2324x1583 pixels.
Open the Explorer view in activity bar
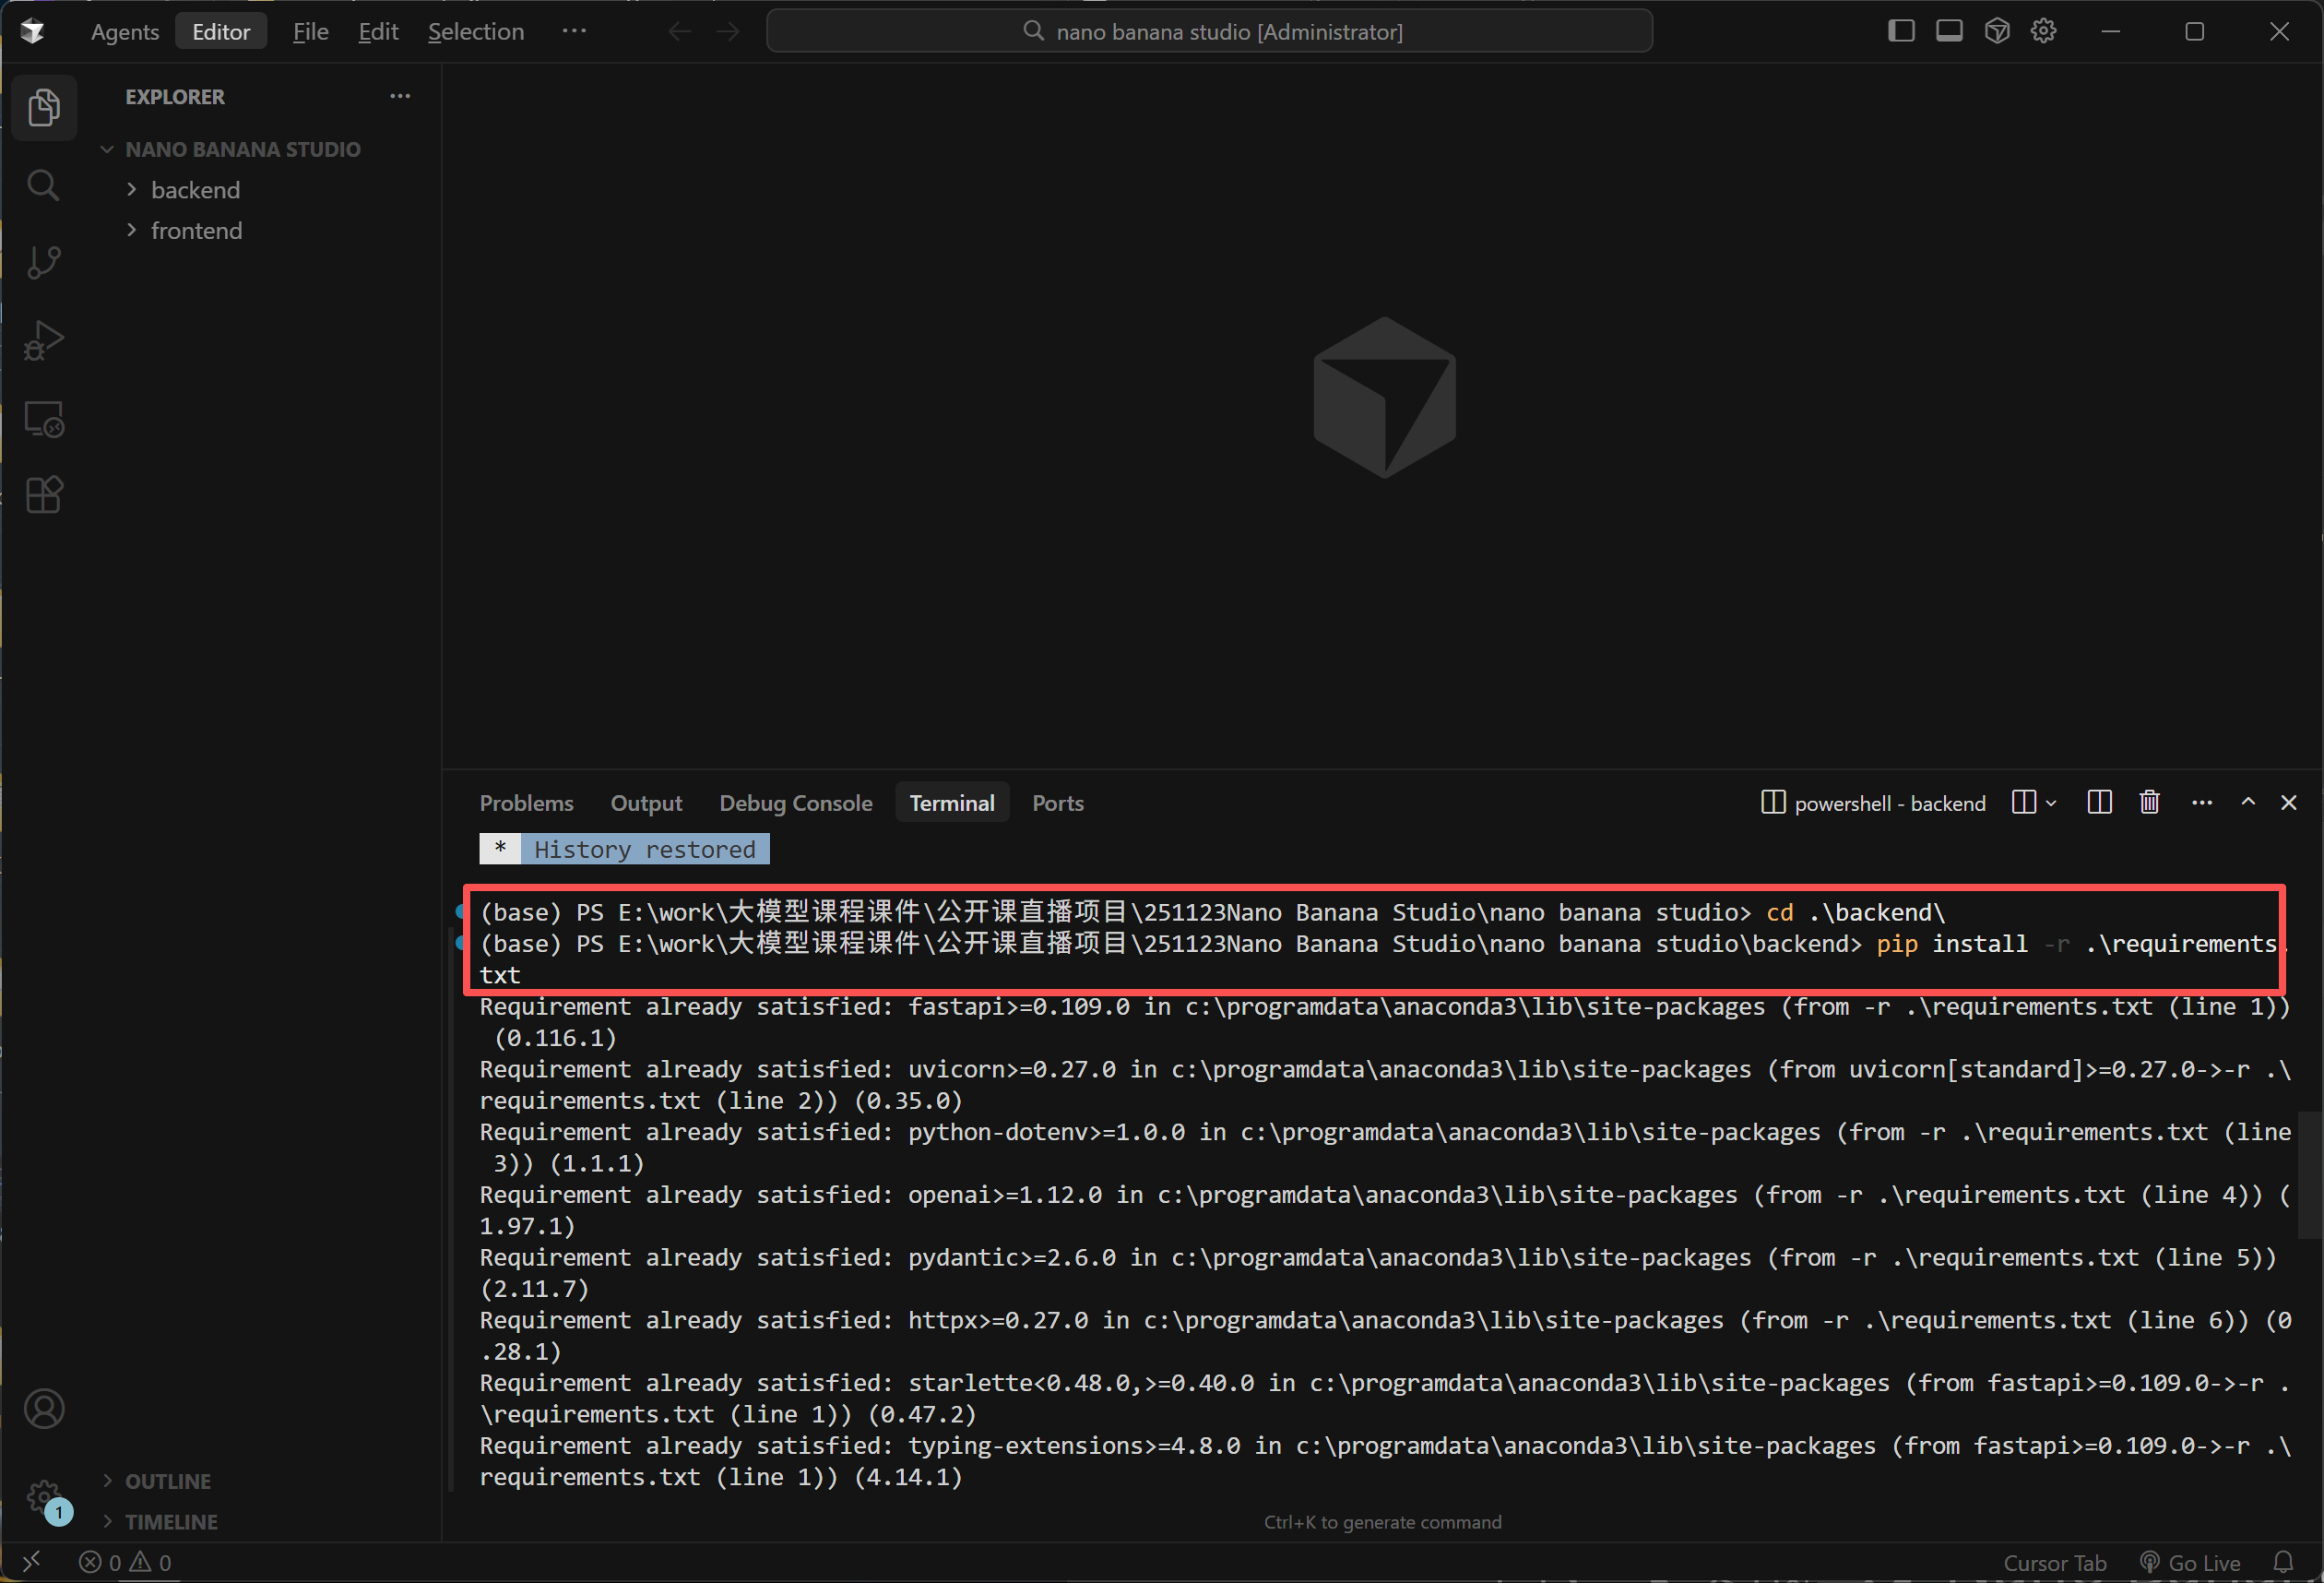pyautogui.click(x=44, y=107)
